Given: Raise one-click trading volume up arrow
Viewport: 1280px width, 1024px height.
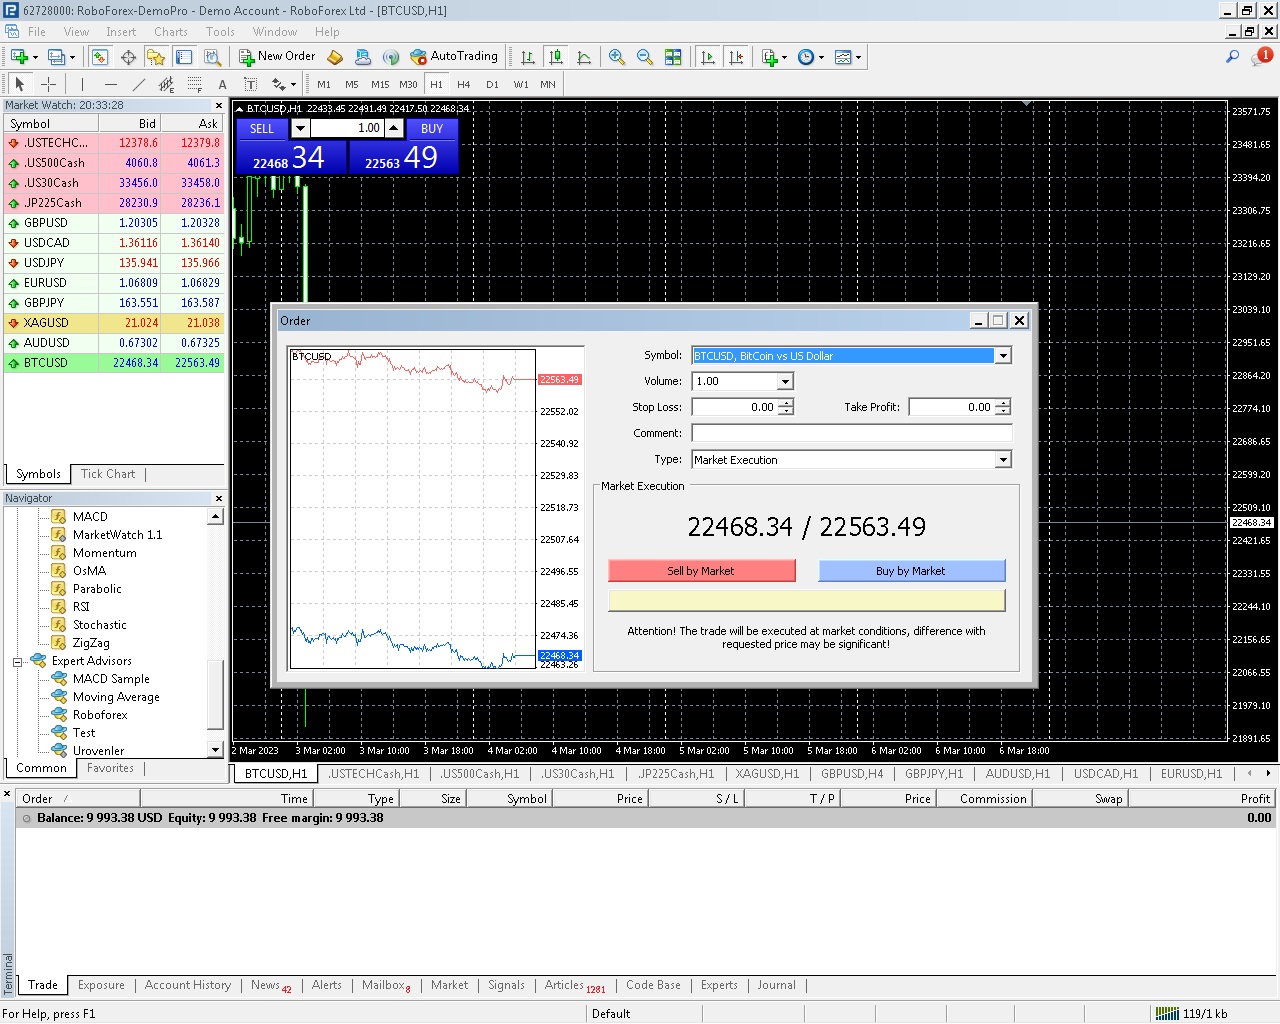Looking at the screenshot, I should pyautogui.click(x=394, y=128).
